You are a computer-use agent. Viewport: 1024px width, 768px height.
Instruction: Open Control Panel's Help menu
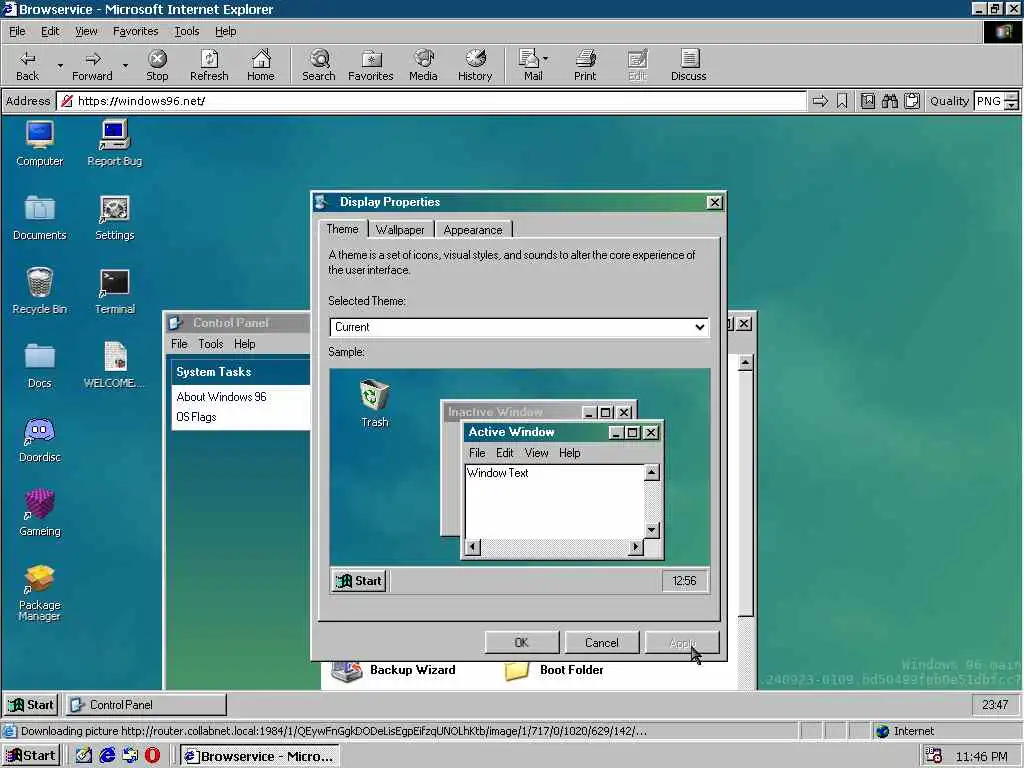245,344
